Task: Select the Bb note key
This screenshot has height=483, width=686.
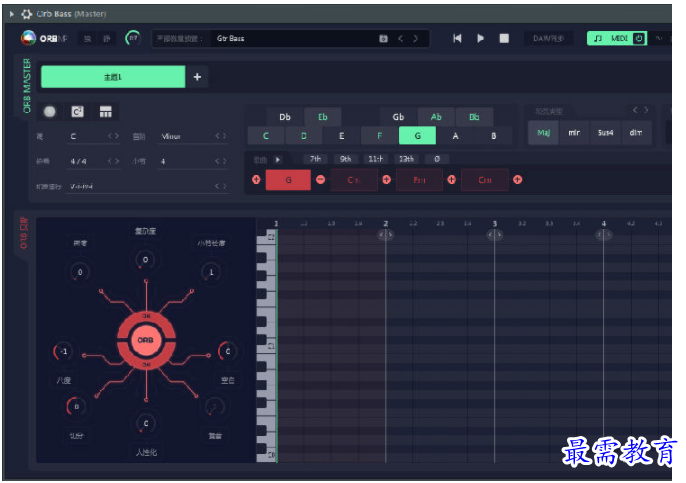Action: [474, 117]
